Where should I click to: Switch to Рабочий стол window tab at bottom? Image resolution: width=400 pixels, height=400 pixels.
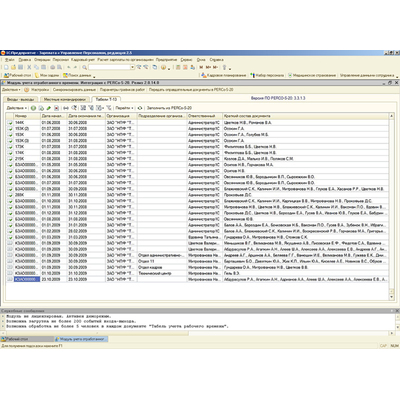coord(27,339)
